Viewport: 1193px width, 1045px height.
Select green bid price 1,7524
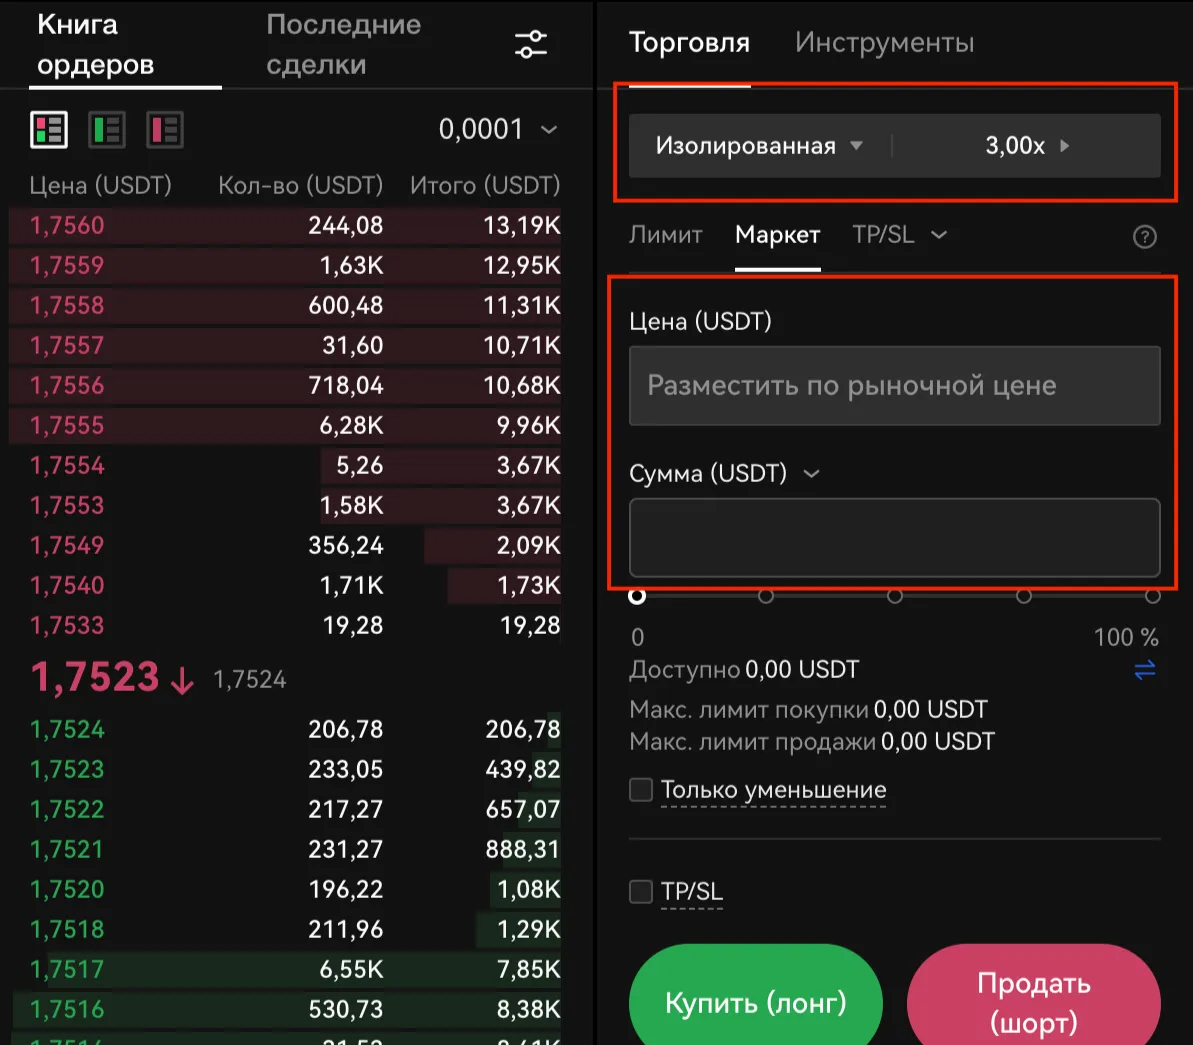(x=67, y=729)
